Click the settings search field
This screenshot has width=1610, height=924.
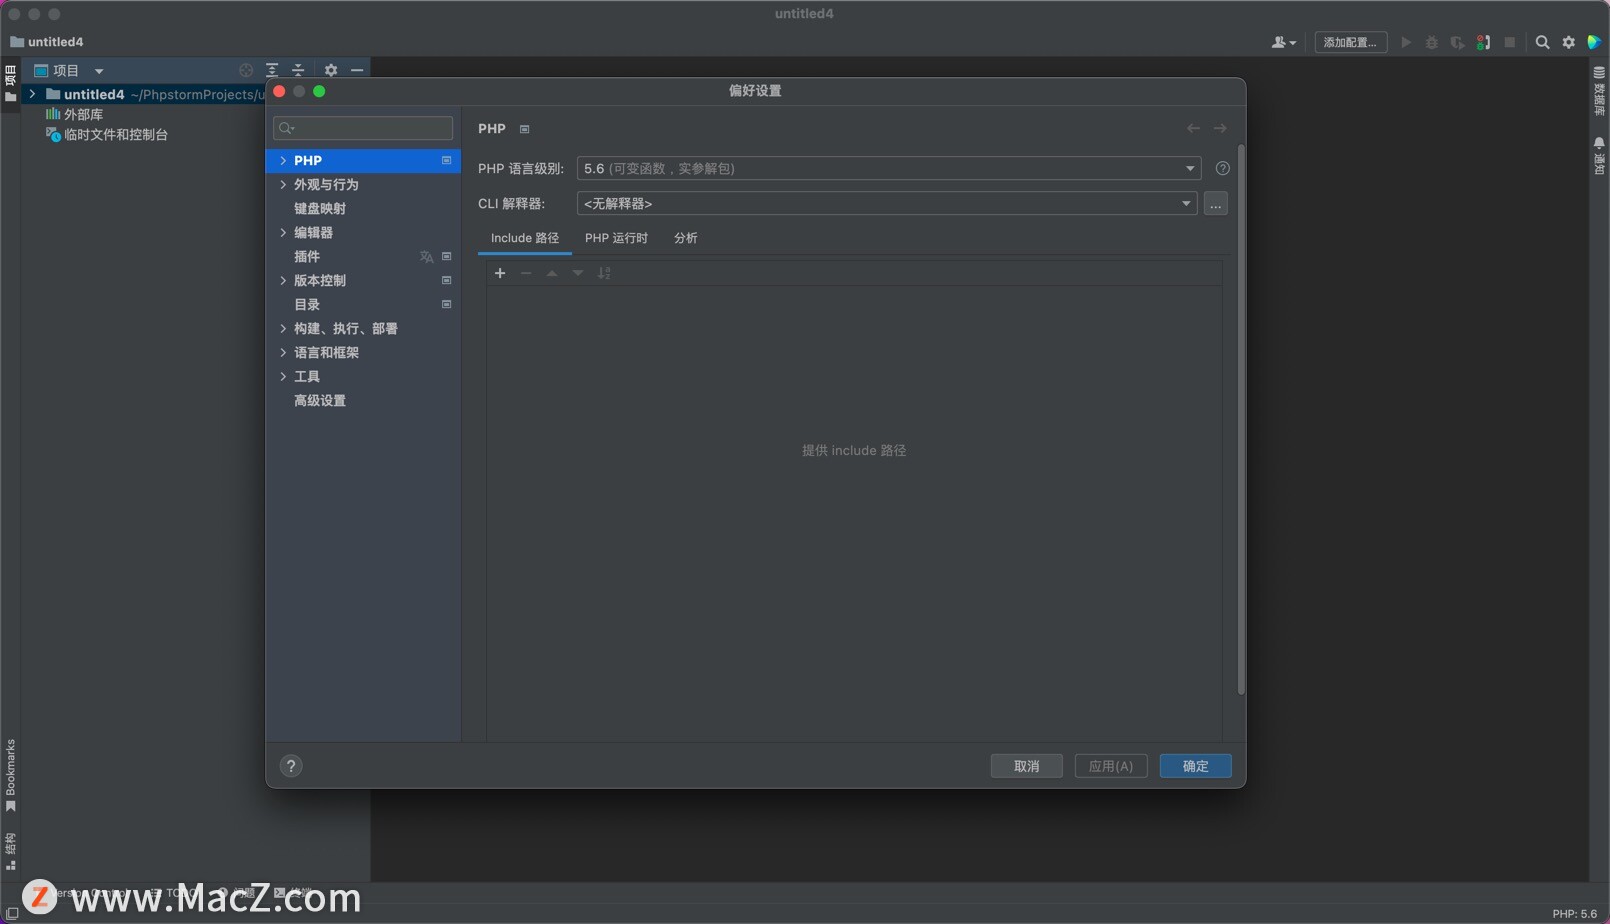(x=363, y=128)
